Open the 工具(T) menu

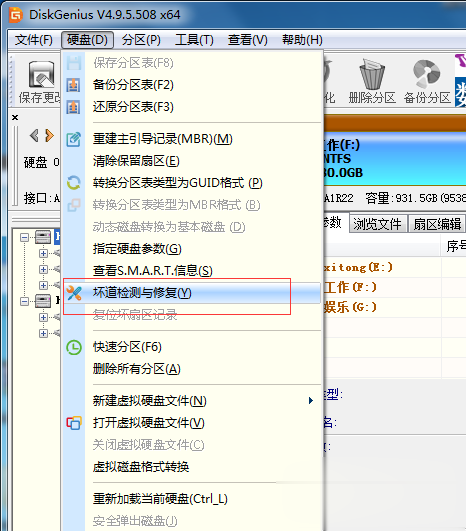coord(194,40)
